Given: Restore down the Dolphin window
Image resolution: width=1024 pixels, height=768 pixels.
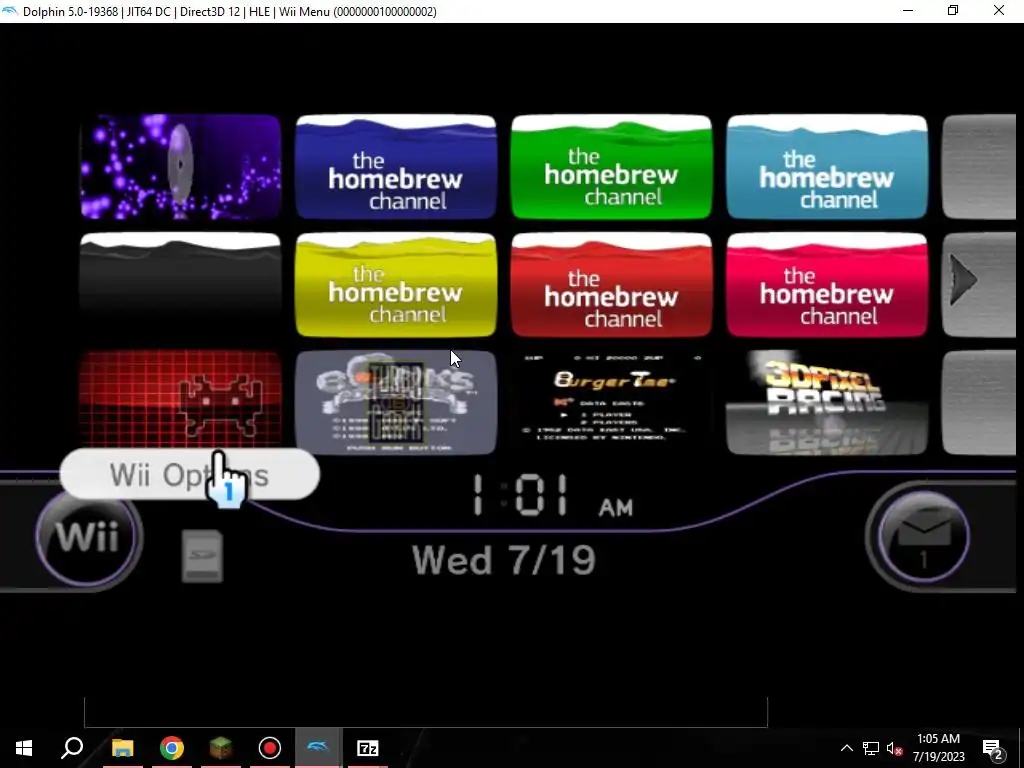Looking at the screenshot, I should [953, 11].
